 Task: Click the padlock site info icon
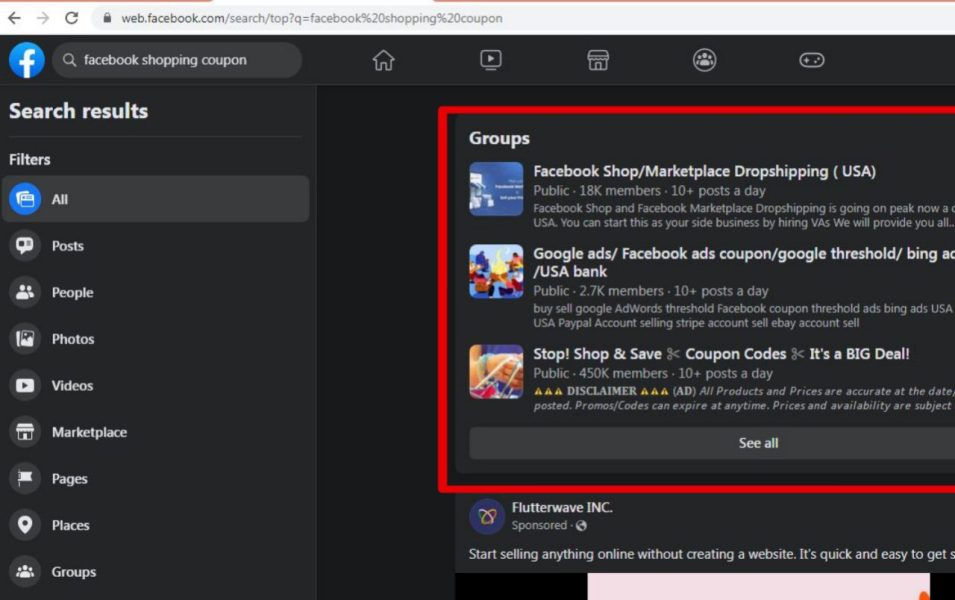tap(107, 18)
